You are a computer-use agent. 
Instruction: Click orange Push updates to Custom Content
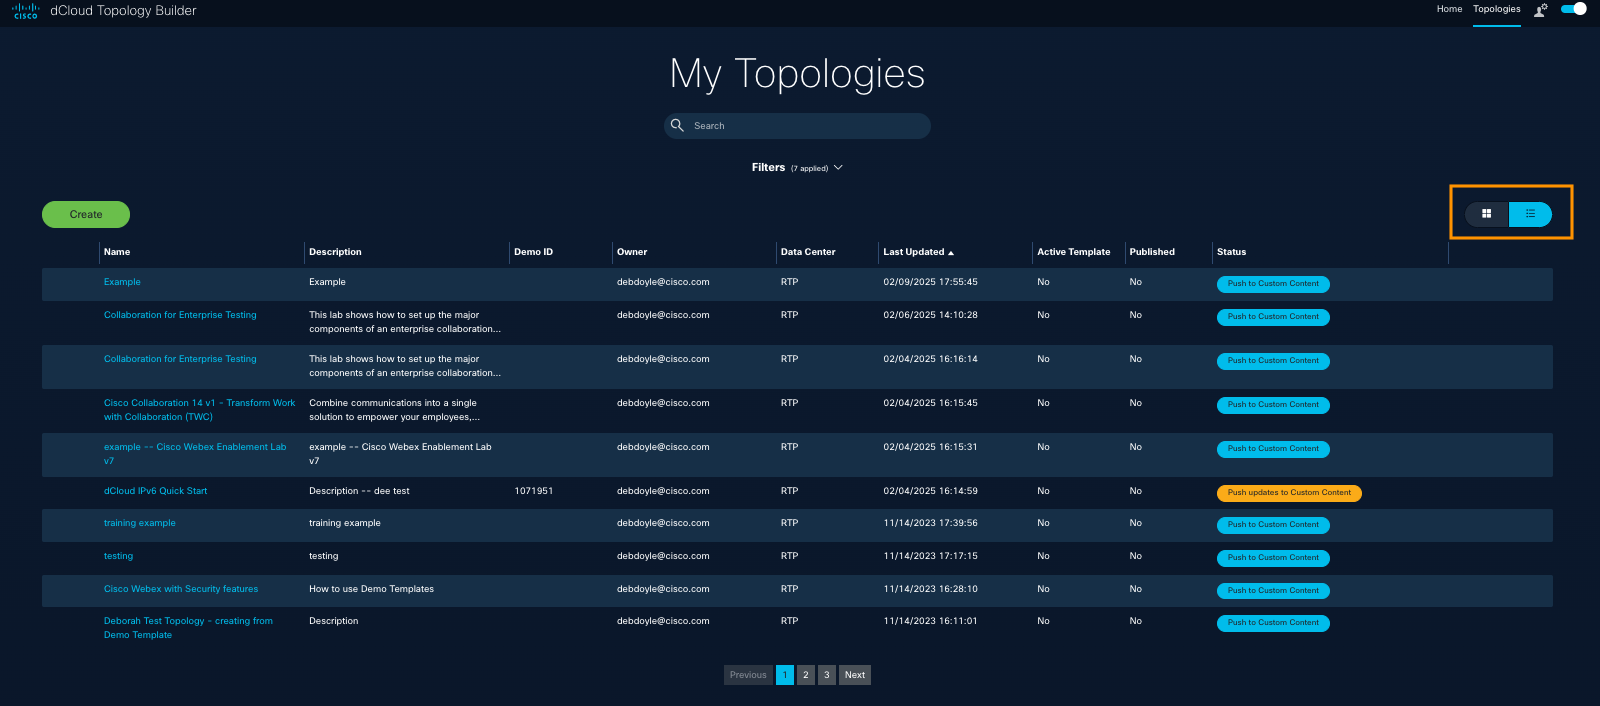tap(1289, 493)
